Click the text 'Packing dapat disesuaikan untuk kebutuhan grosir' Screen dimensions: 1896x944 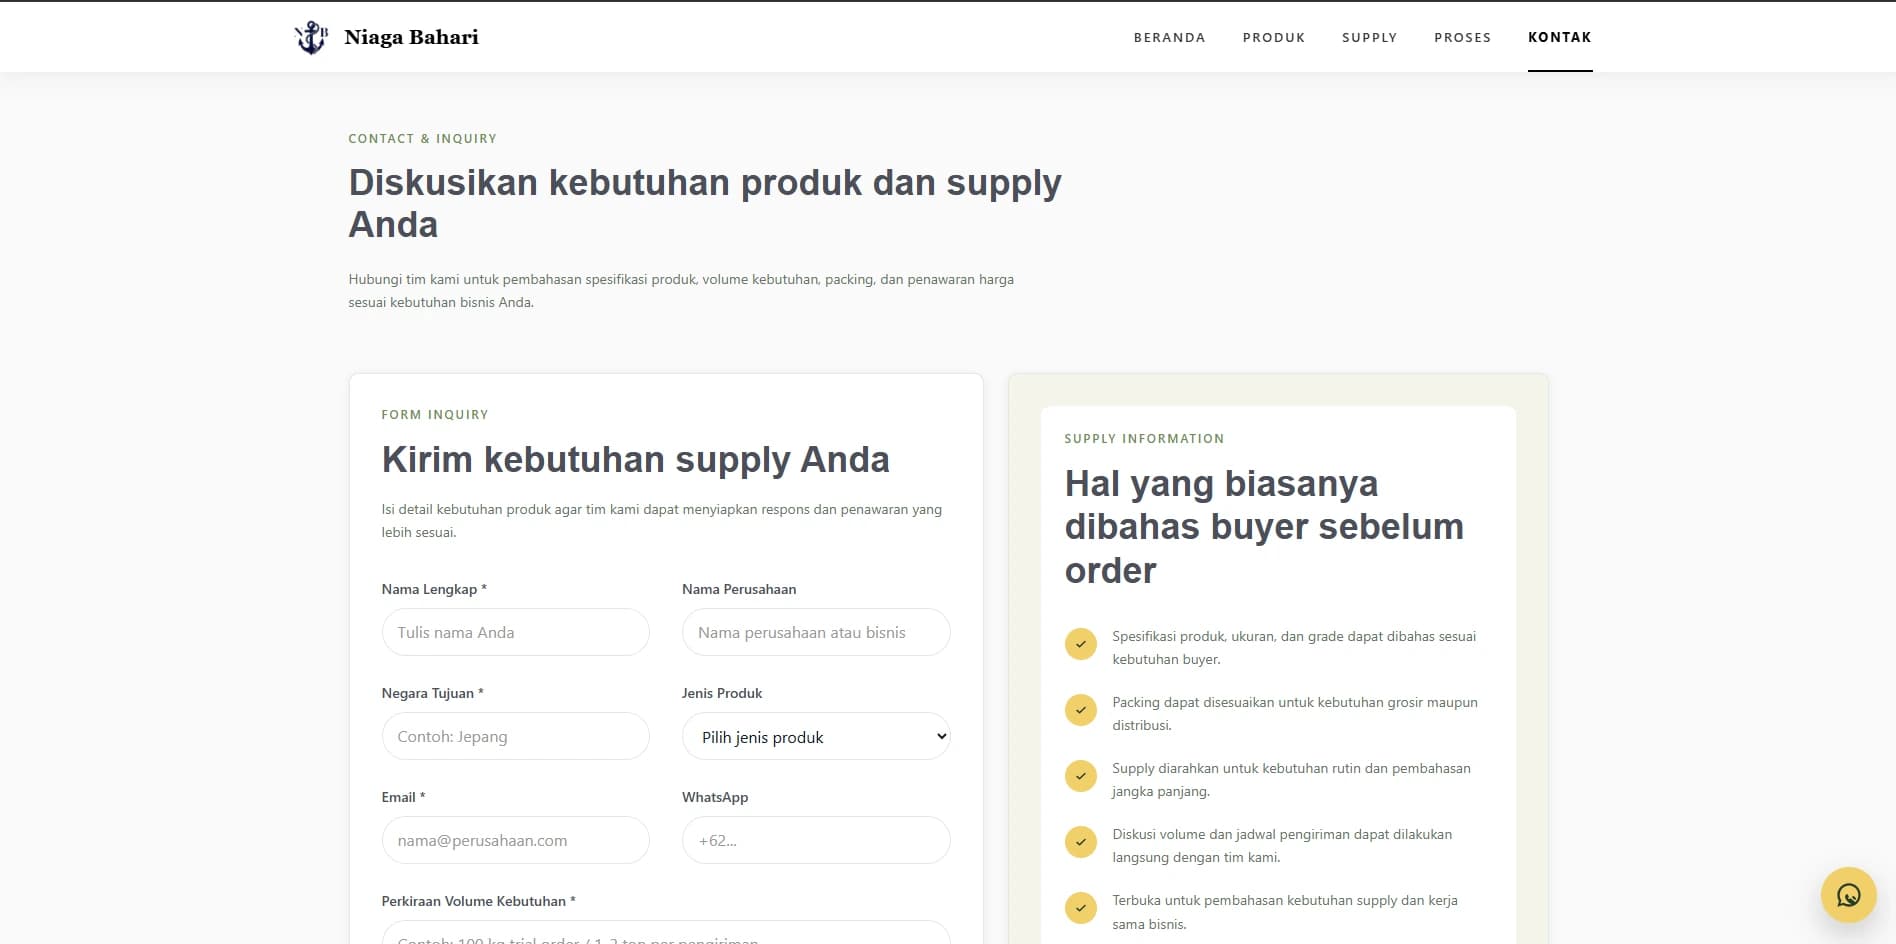point(1295,713)
